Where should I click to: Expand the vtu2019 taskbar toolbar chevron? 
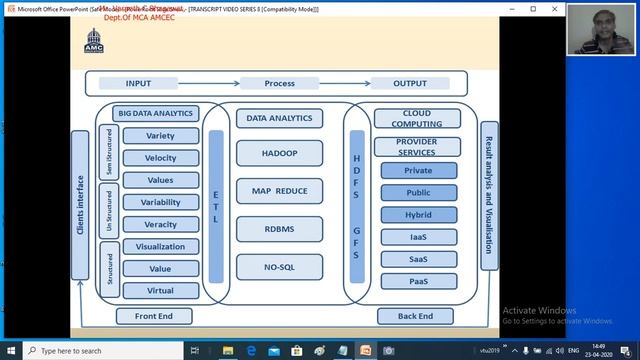(505, 347)
